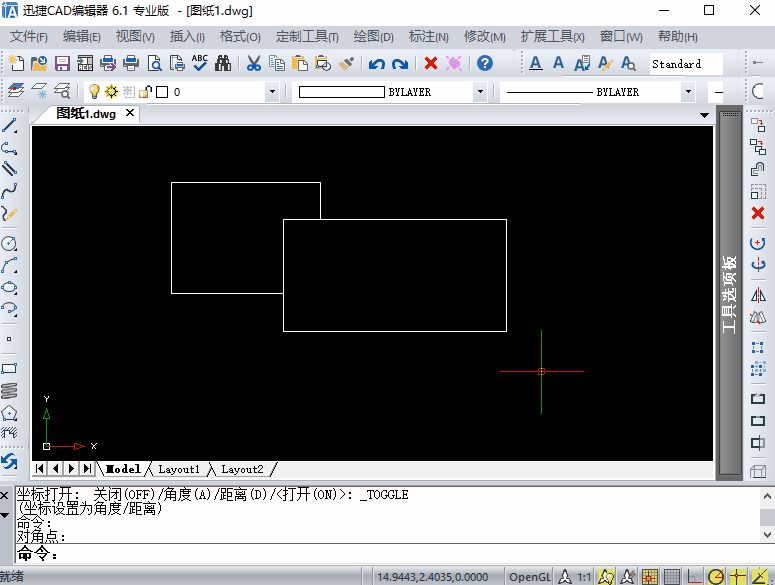775x585 pixels.
Task: Toggle object snap tracking in status bar
Action: (760, 577)
